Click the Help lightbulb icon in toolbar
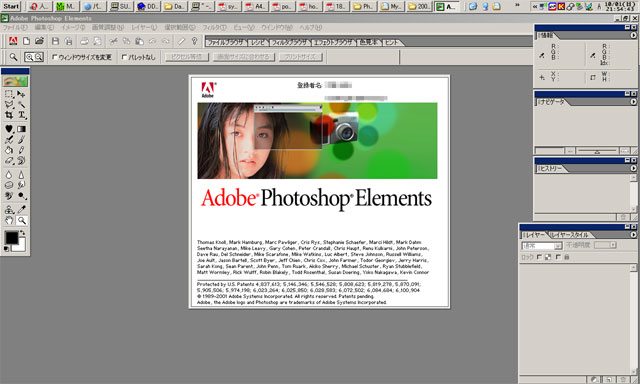Screen dimensions: 640x384 [x=194, y=41]
